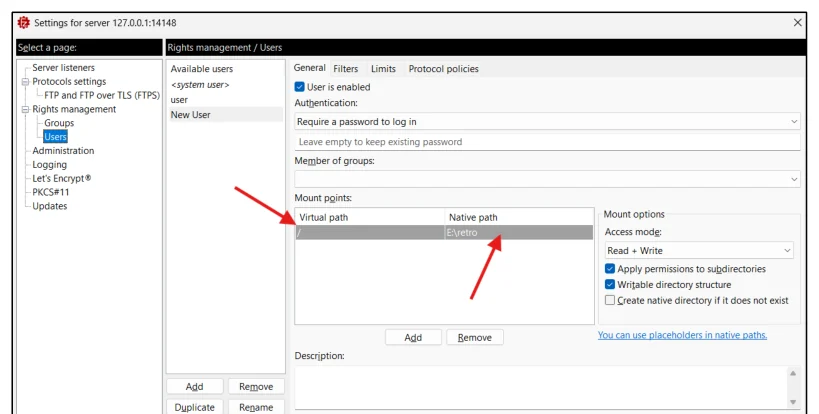The height and width of the screenshot is (414, 819).
Task: Select 'FTP and FTP over TLS (FTPS)' page
Action: (102, 95)
